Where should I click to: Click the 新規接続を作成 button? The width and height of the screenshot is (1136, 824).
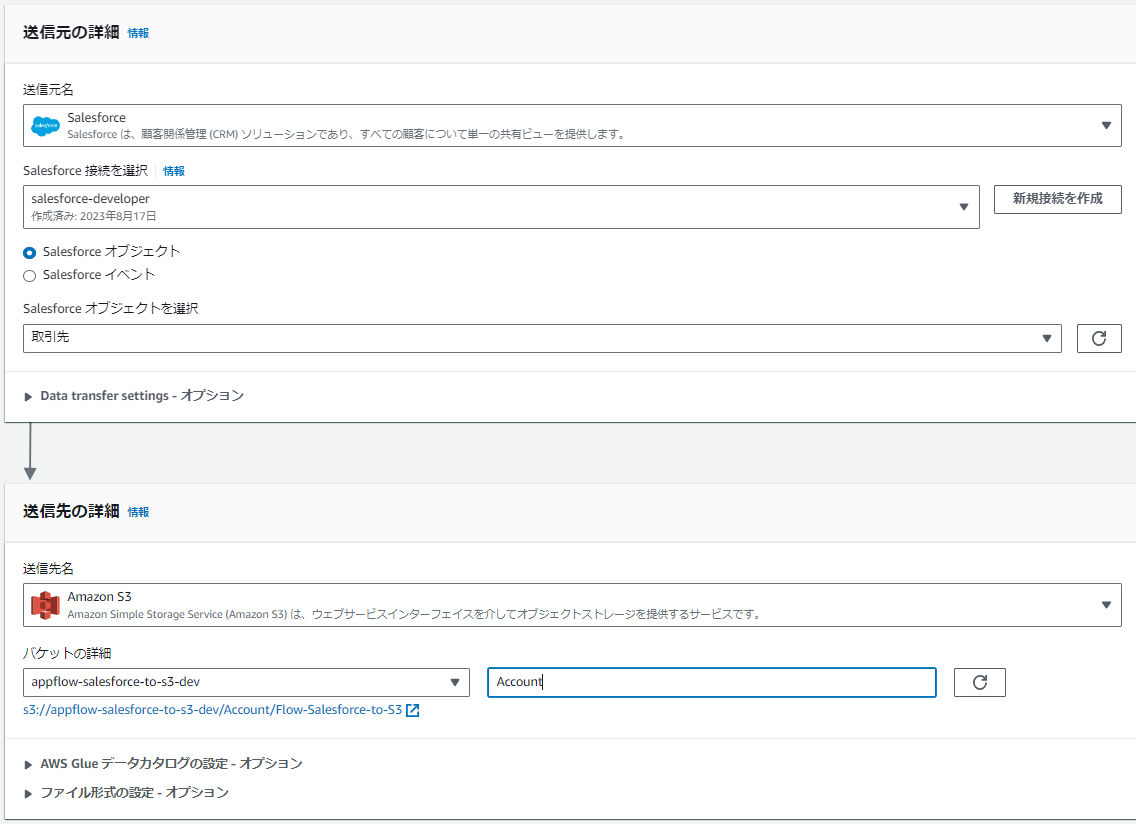click(x=1057, y=199)
